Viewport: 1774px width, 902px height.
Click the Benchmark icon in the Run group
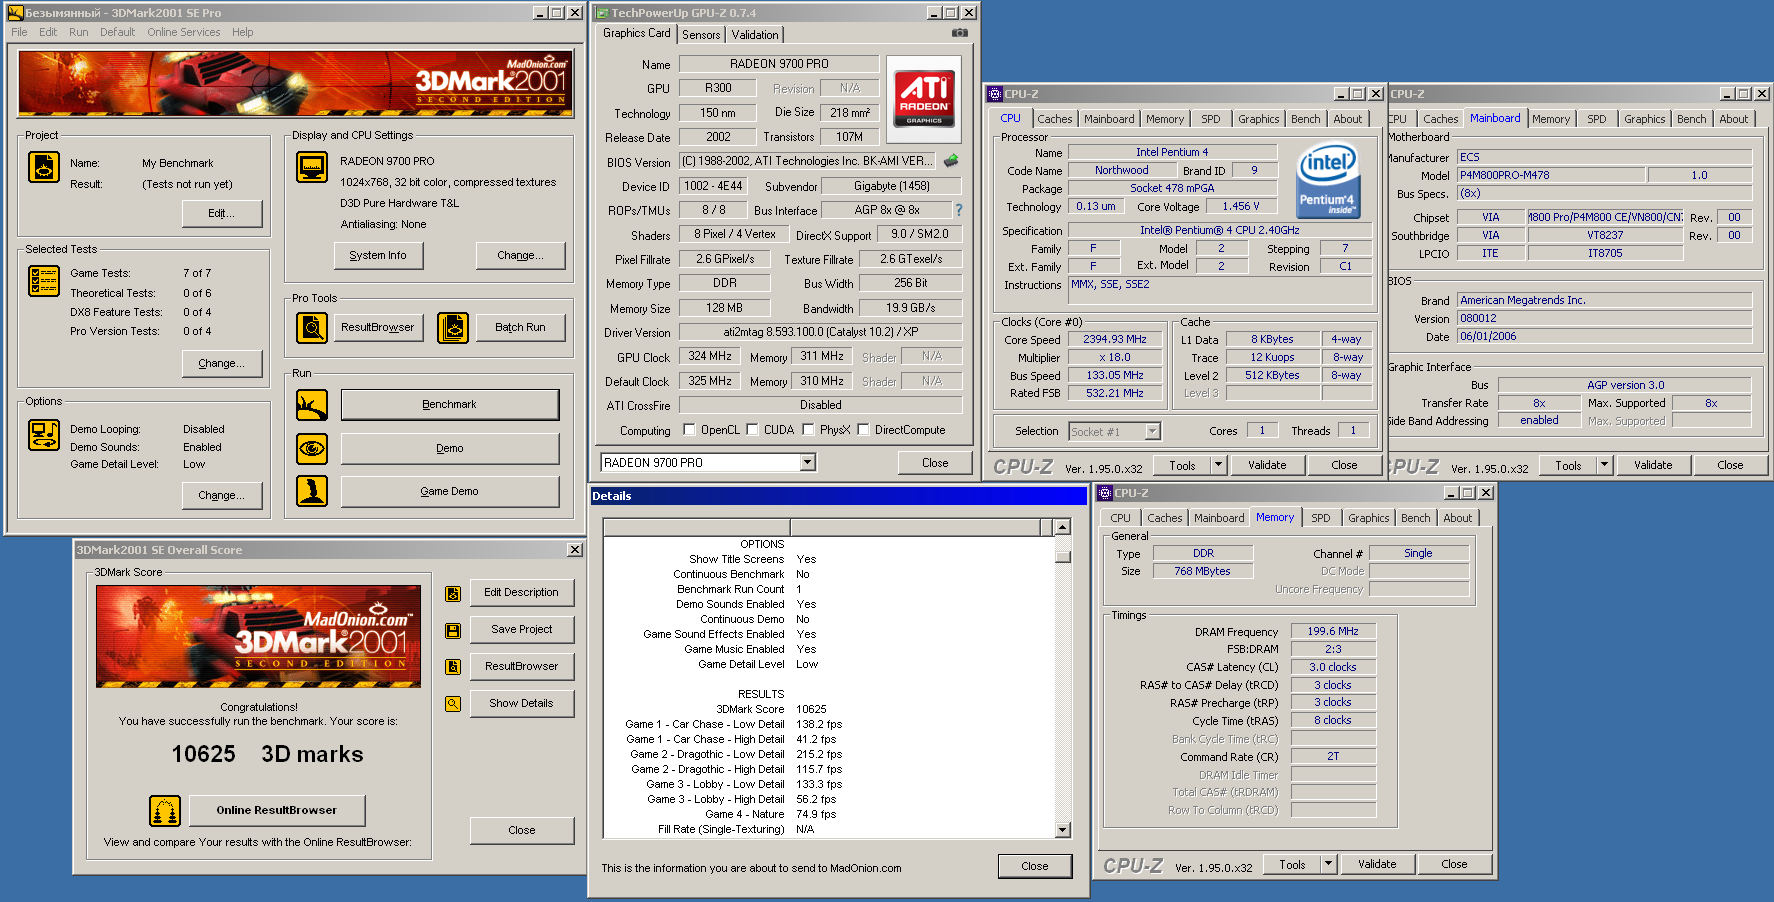[x=312, y=405]
